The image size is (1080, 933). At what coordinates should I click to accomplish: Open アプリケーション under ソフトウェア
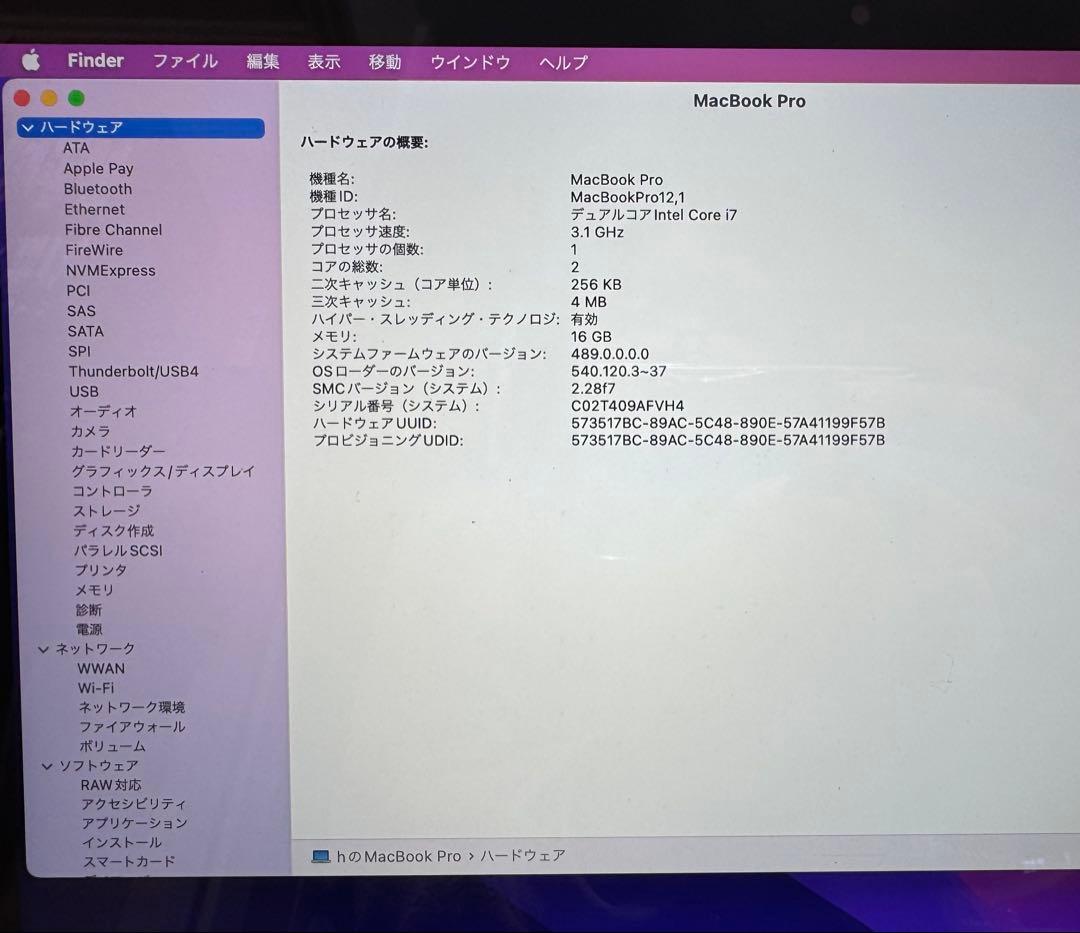tap(133, 823)
